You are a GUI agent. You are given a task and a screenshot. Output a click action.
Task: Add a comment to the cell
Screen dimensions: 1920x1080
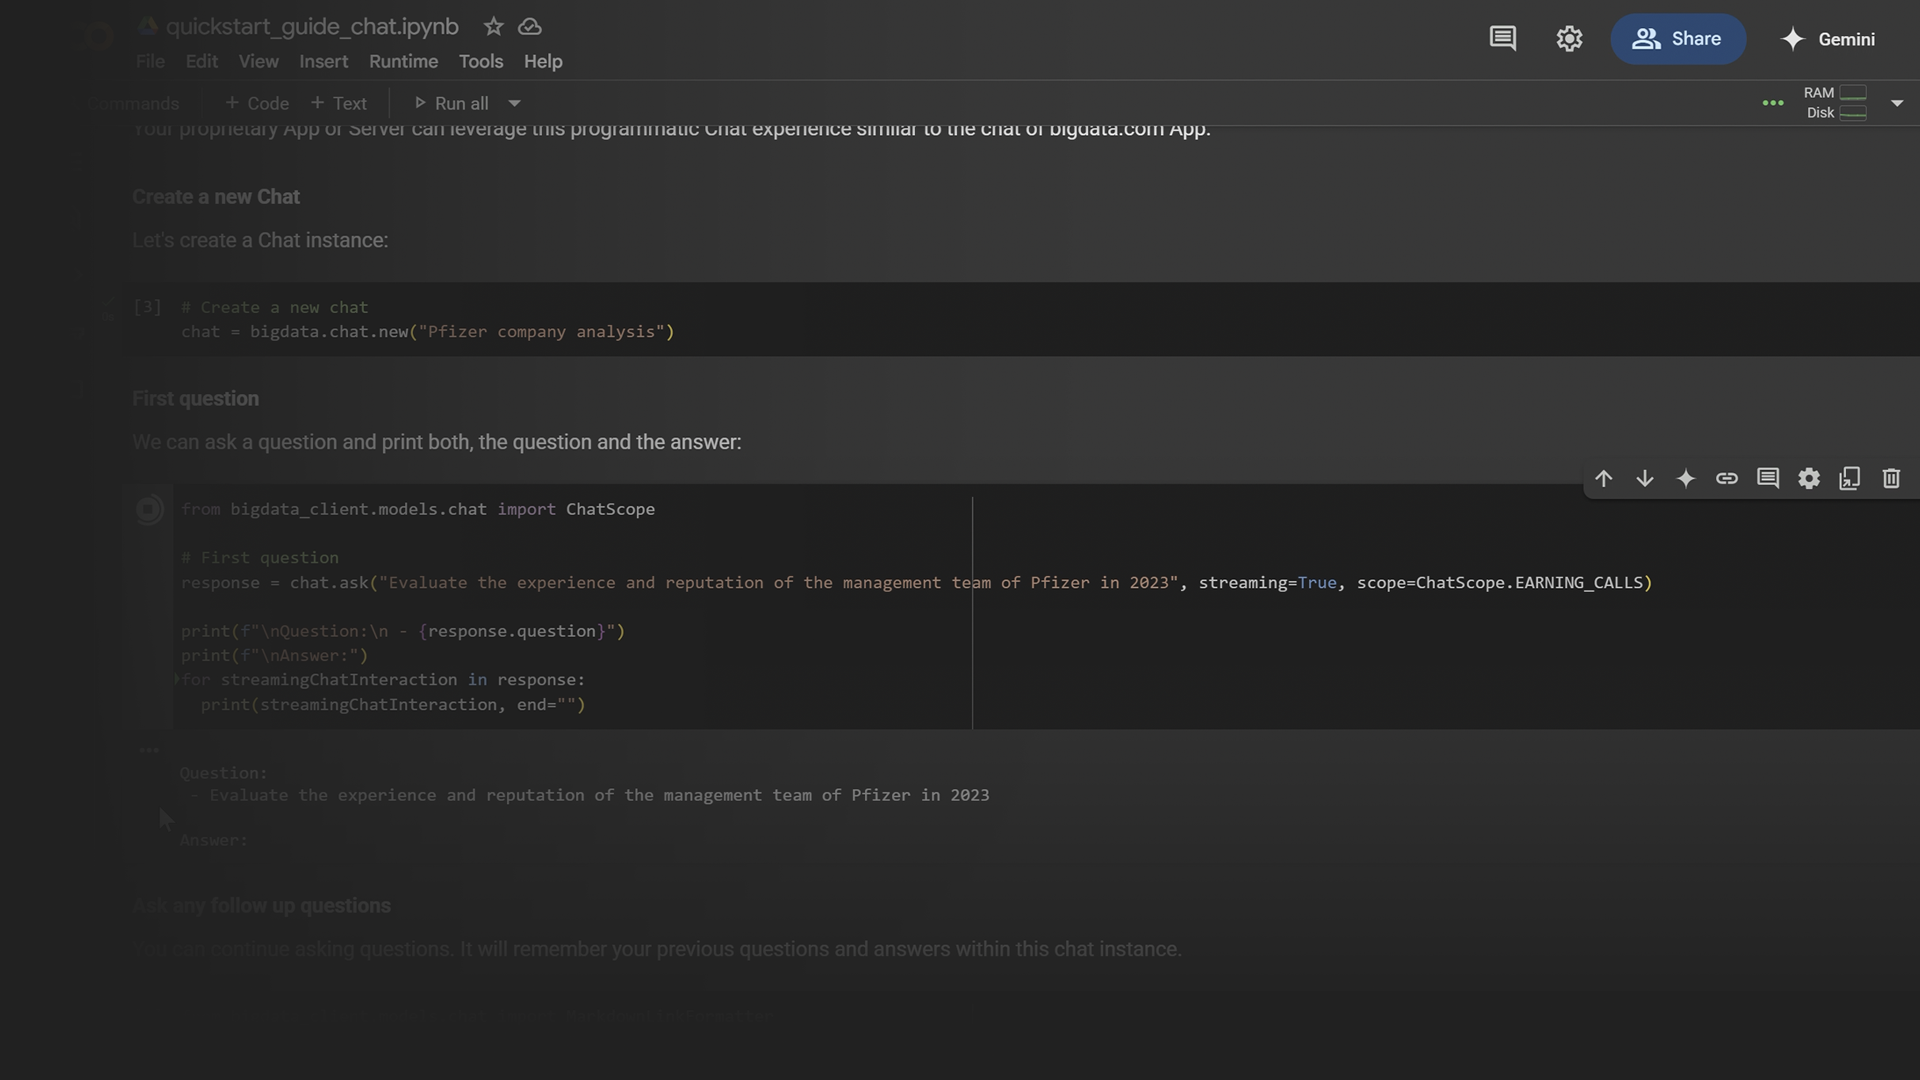(x=1767, y=479)
